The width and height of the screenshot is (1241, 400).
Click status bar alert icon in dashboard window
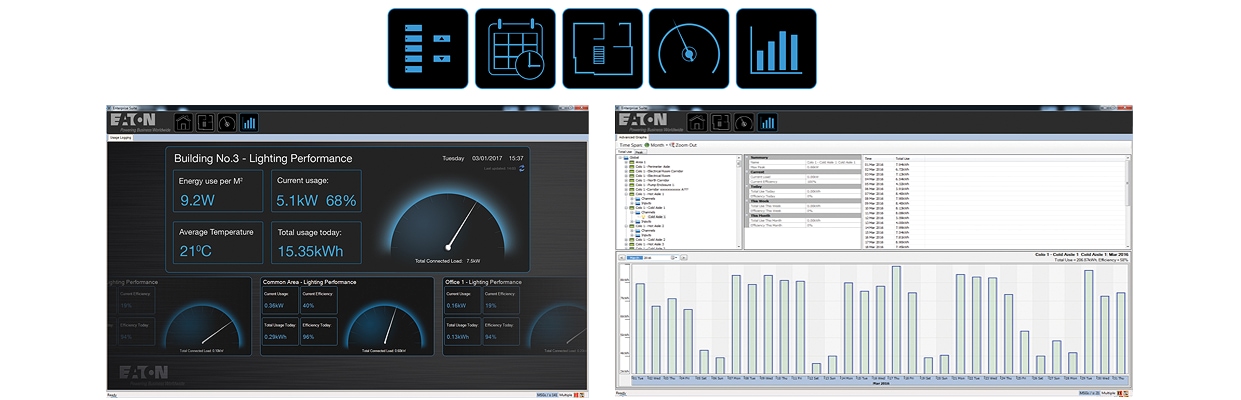(575, 394)
